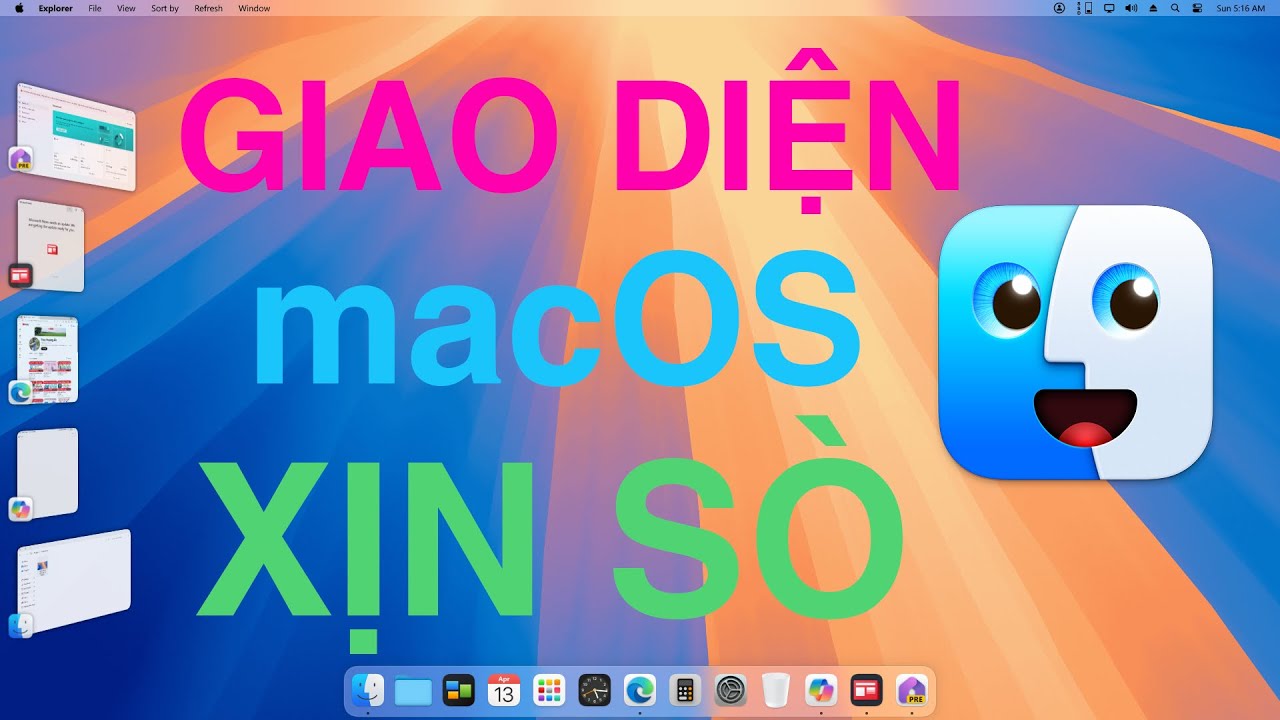This screenshot has height=720, width=1280.
Task: Launch Copilot from the dock
Action: click(821, 690)
